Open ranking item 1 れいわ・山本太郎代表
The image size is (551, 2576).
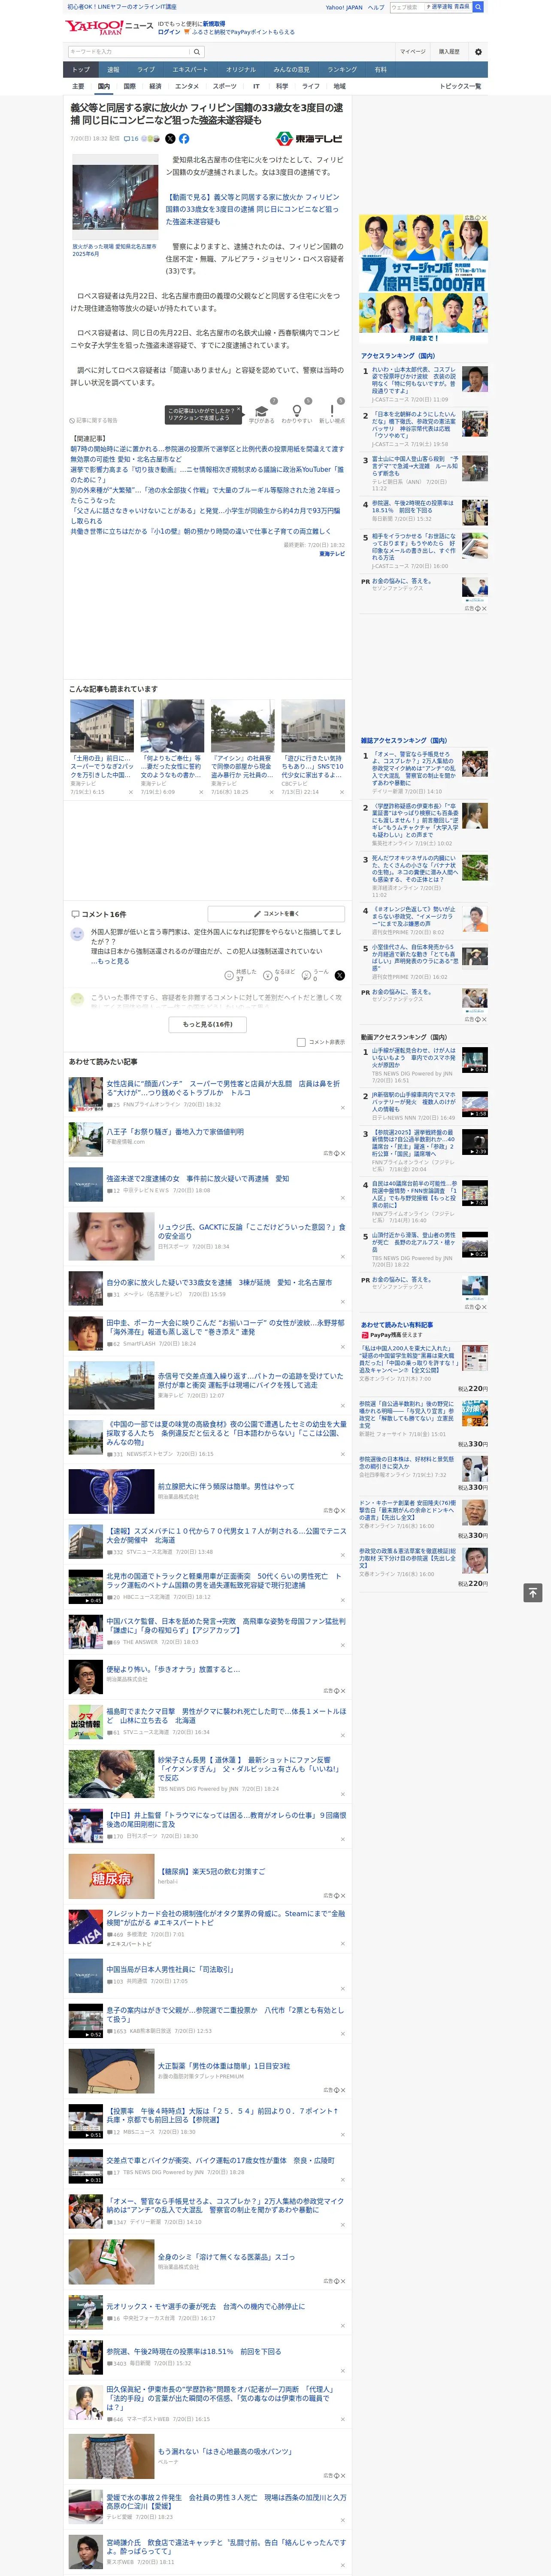[414, 380]
